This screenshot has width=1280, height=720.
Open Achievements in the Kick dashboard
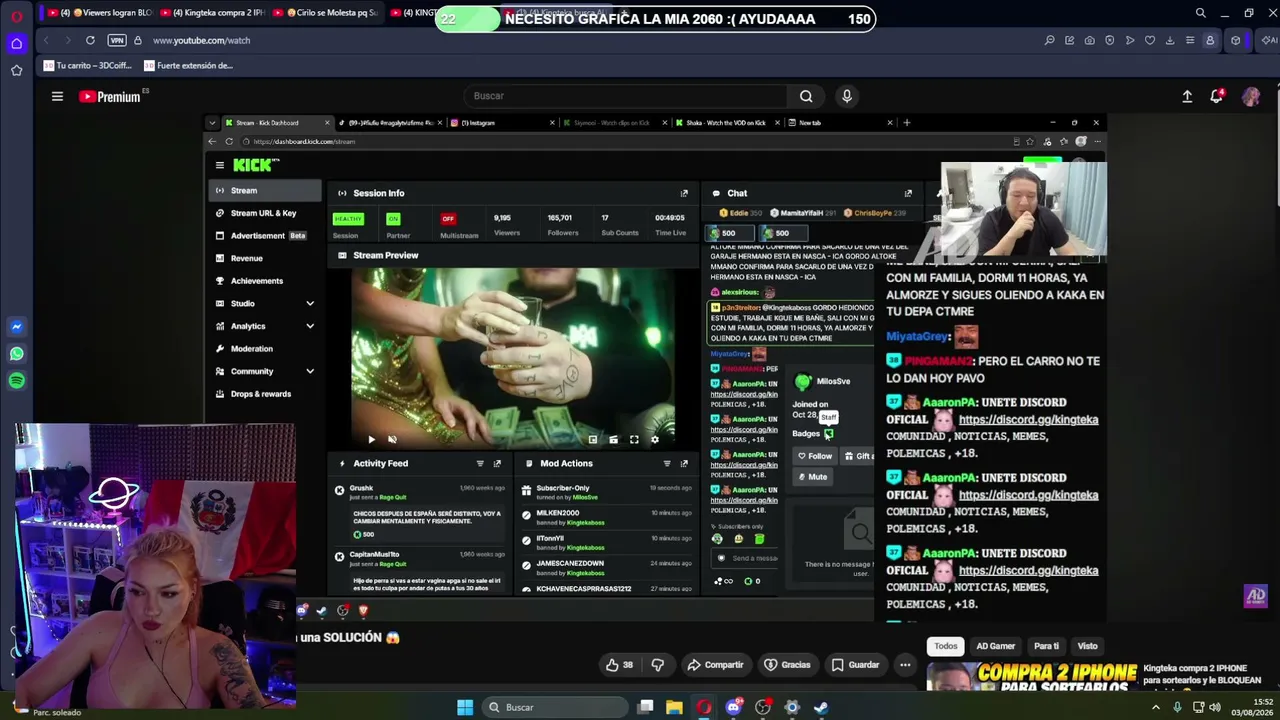[x=265, y=281]
